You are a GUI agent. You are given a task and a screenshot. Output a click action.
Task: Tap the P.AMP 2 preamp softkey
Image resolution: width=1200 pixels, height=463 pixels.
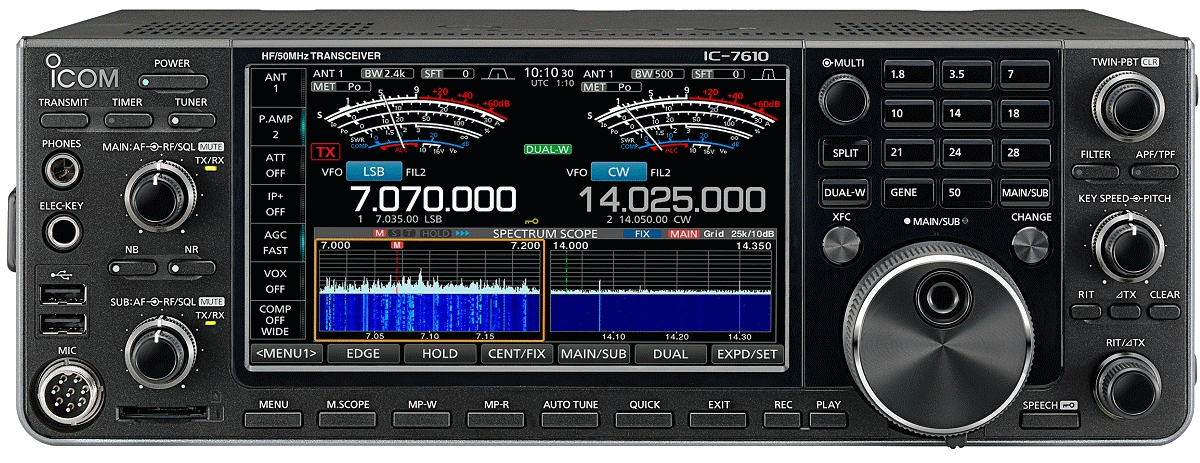276,125
